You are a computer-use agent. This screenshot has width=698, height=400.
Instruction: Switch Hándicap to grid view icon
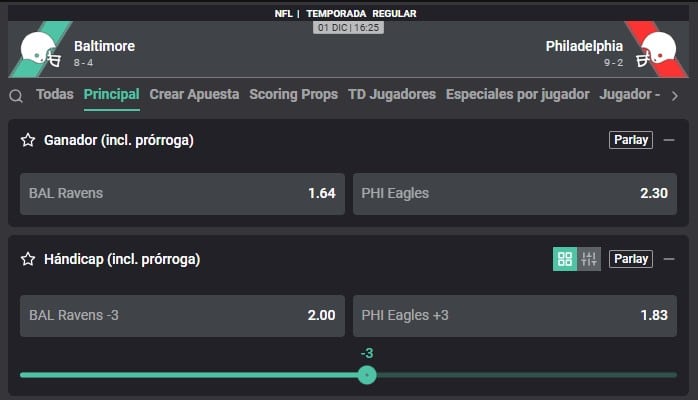tap(565, 259)
